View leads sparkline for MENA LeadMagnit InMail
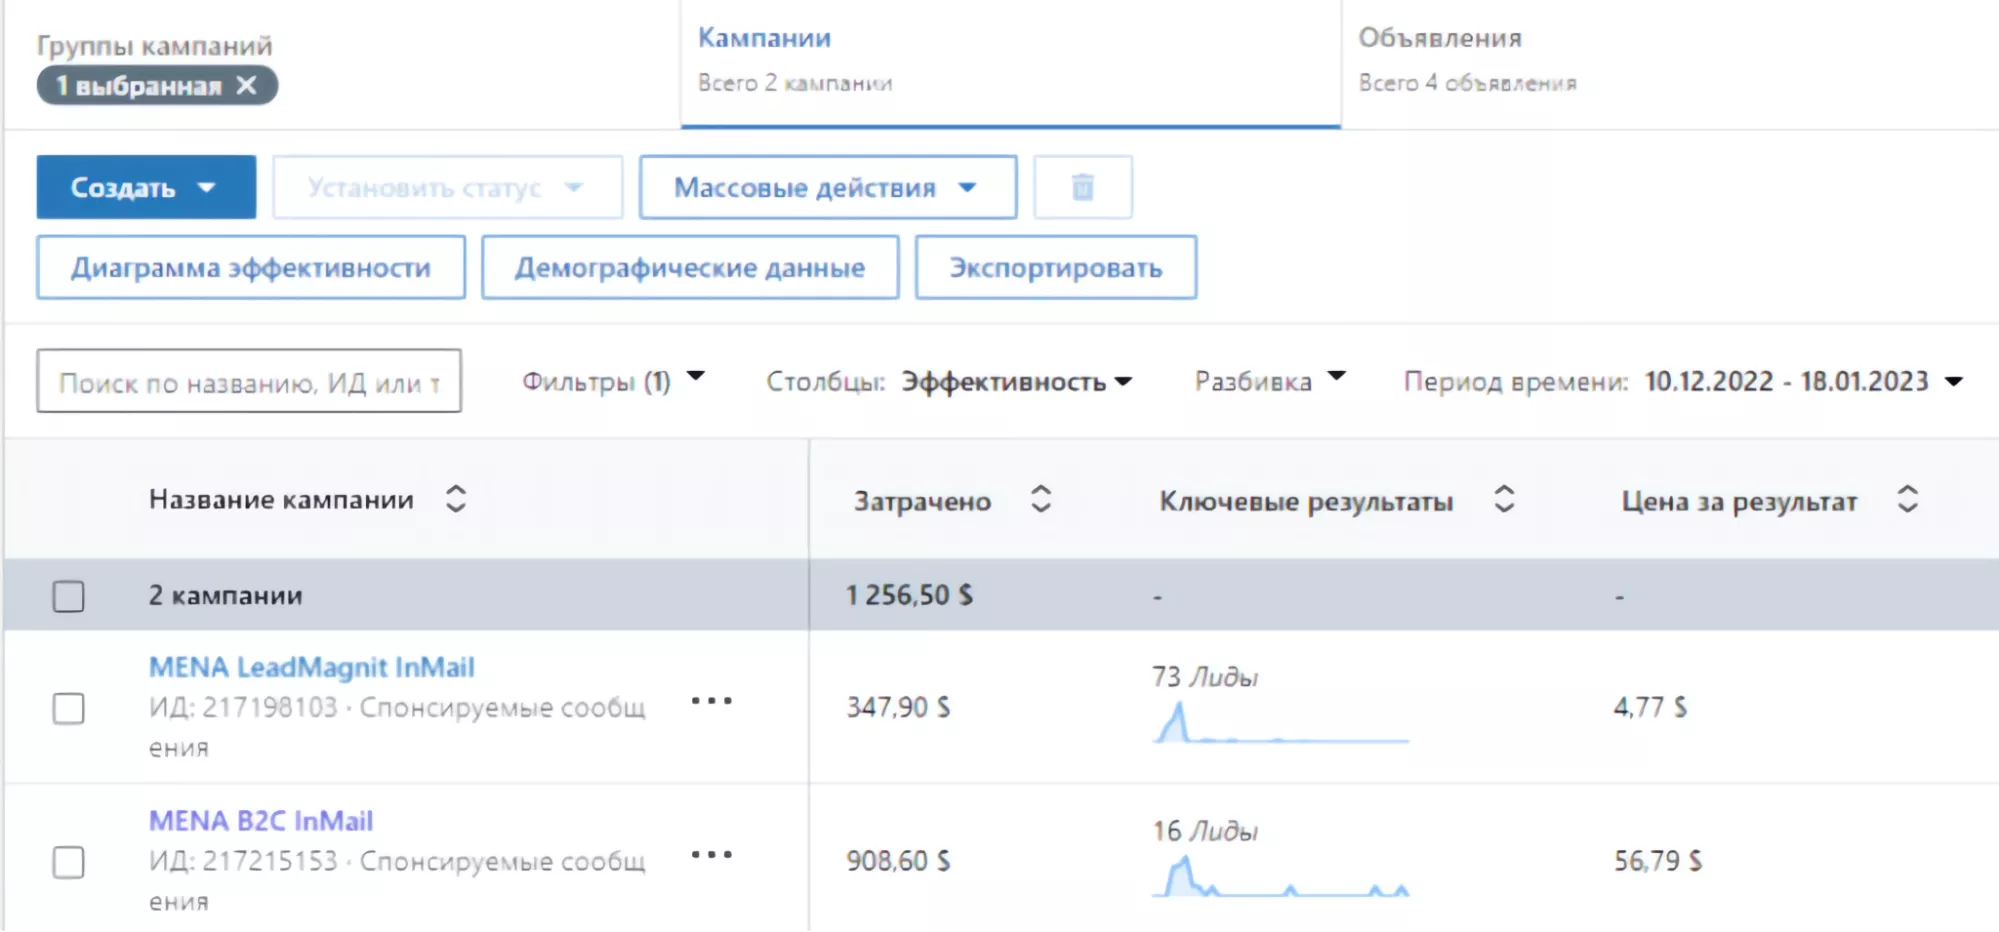1999x932 pixels. point(1280,722)
